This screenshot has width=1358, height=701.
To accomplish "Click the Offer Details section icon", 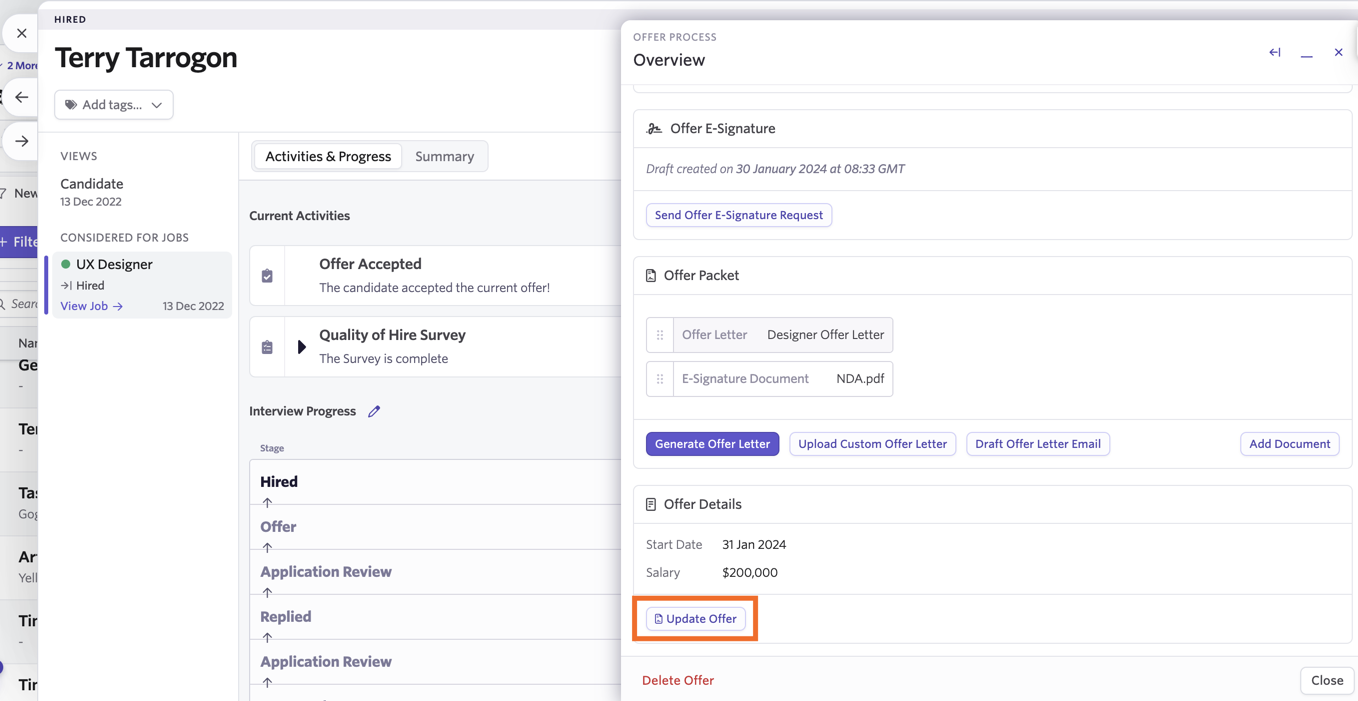I will (651, 505).
